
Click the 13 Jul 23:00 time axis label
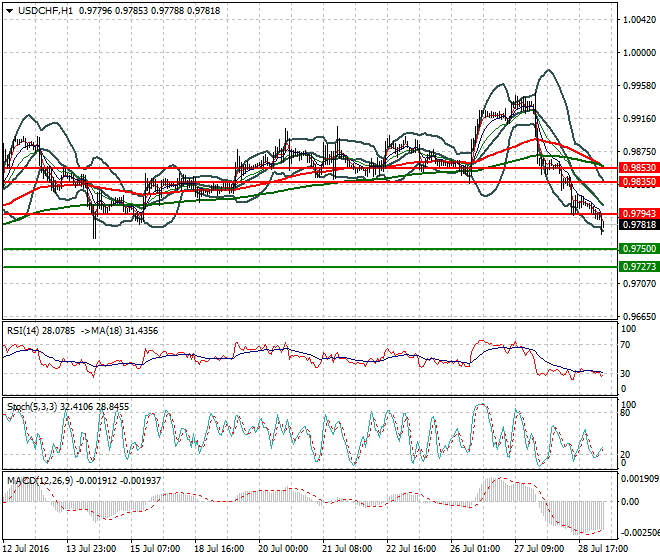[x=91, y=549]
